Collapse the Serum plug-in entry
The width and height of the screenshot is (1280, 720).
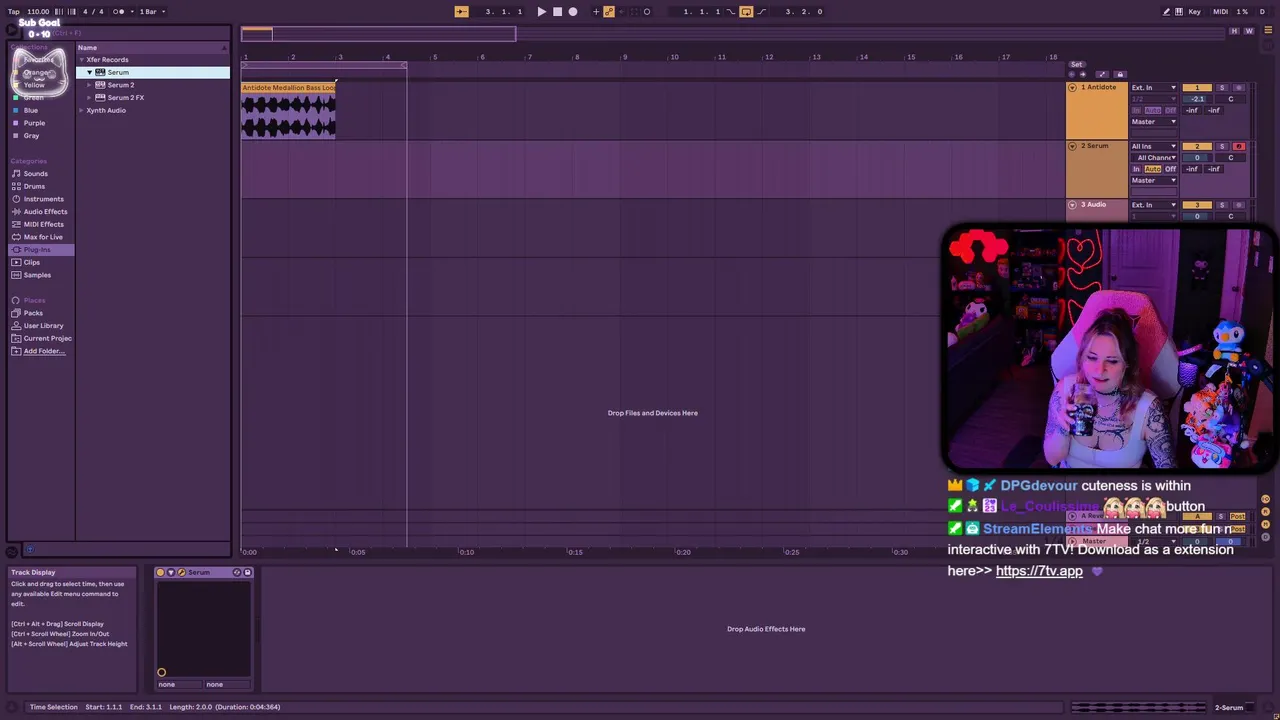(x=89, y=72)
